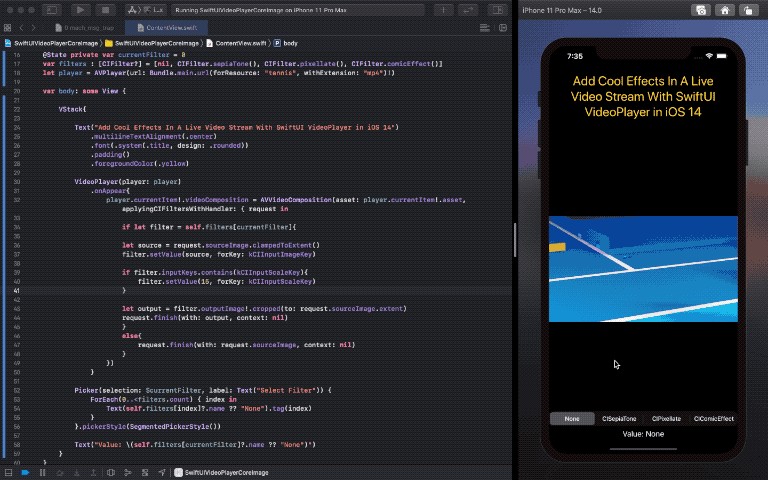
Task: Select the None filter segment
Action: (x=572, y=419)
